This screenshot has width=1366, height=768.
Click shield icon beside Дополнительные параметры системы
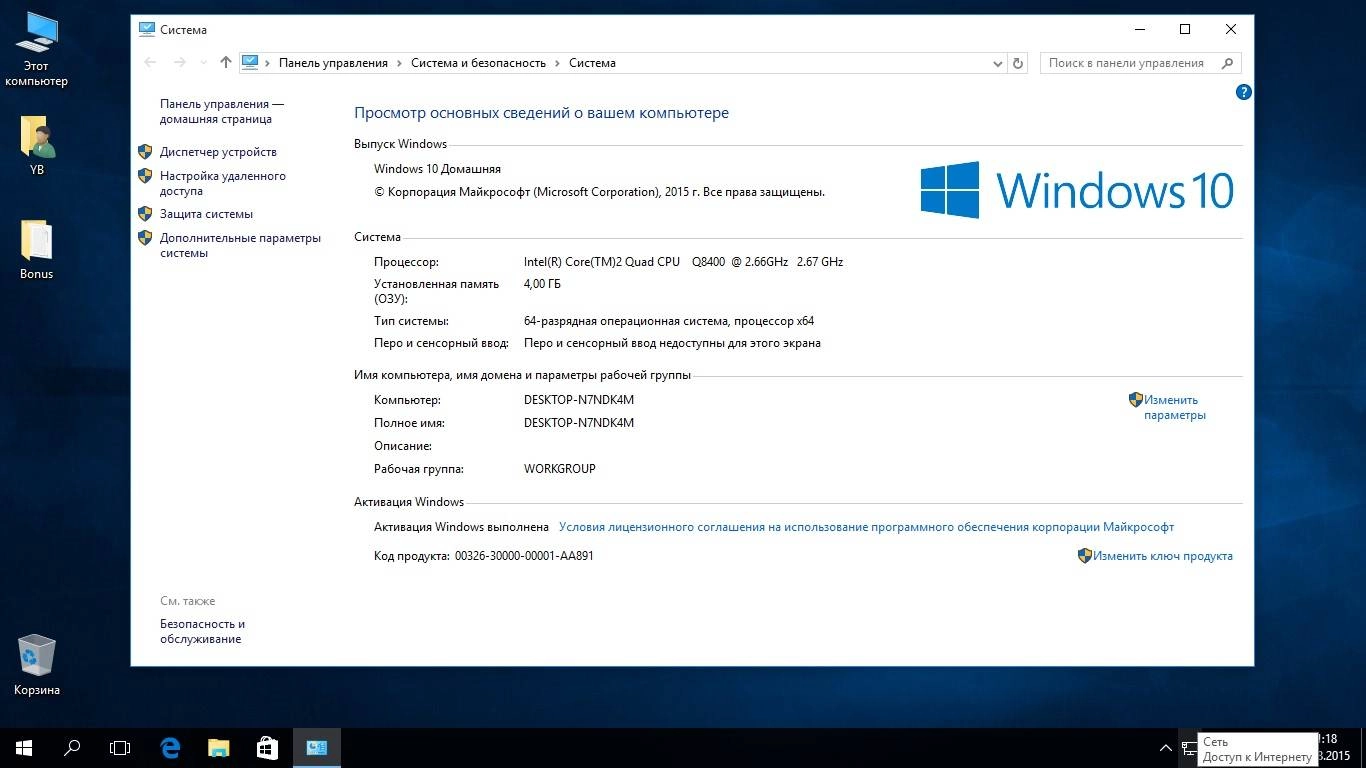pyautogui.click(x=145, y=238)
